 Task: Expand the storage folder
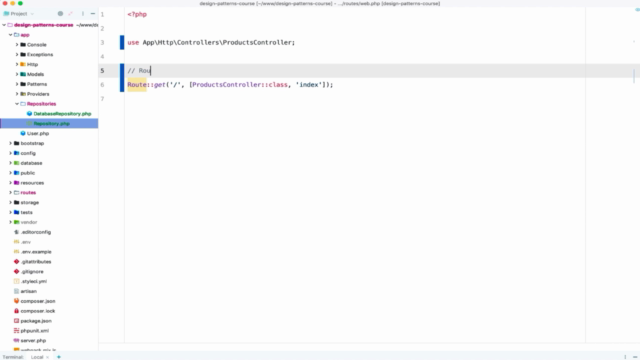11,202
